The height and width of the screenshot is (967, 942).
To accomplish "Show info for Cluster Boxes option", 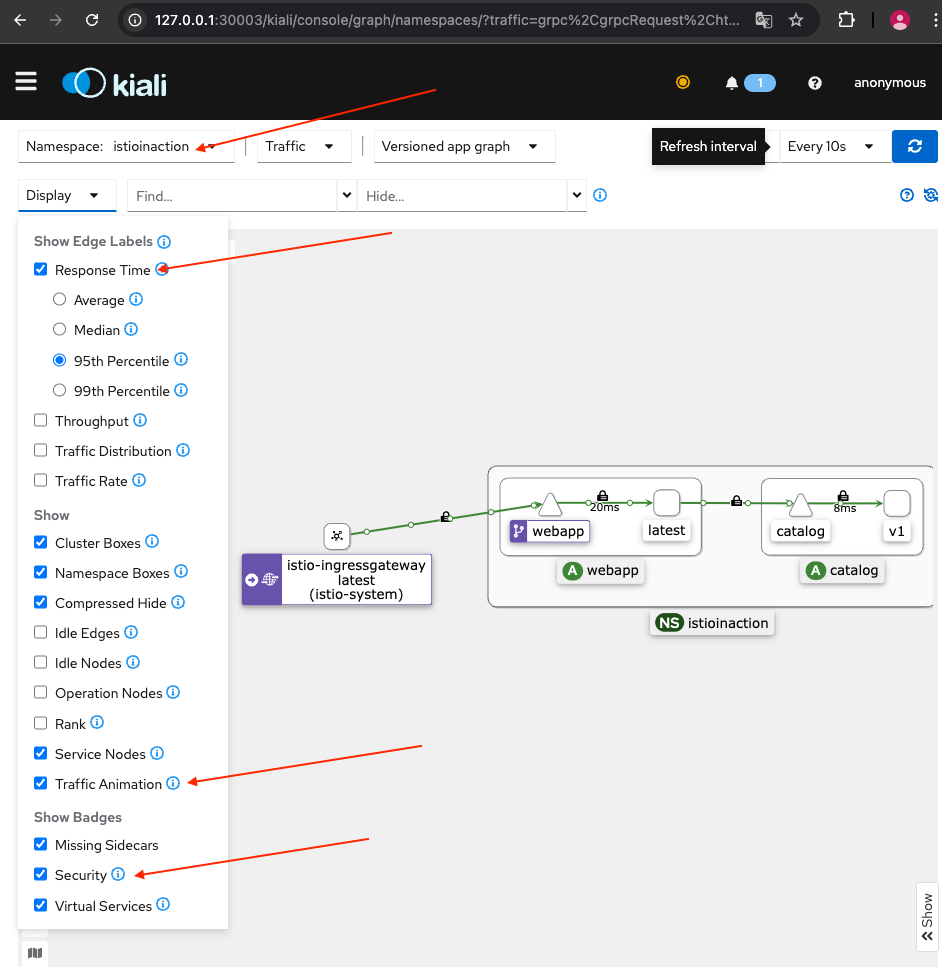I will tap(152, 541).
